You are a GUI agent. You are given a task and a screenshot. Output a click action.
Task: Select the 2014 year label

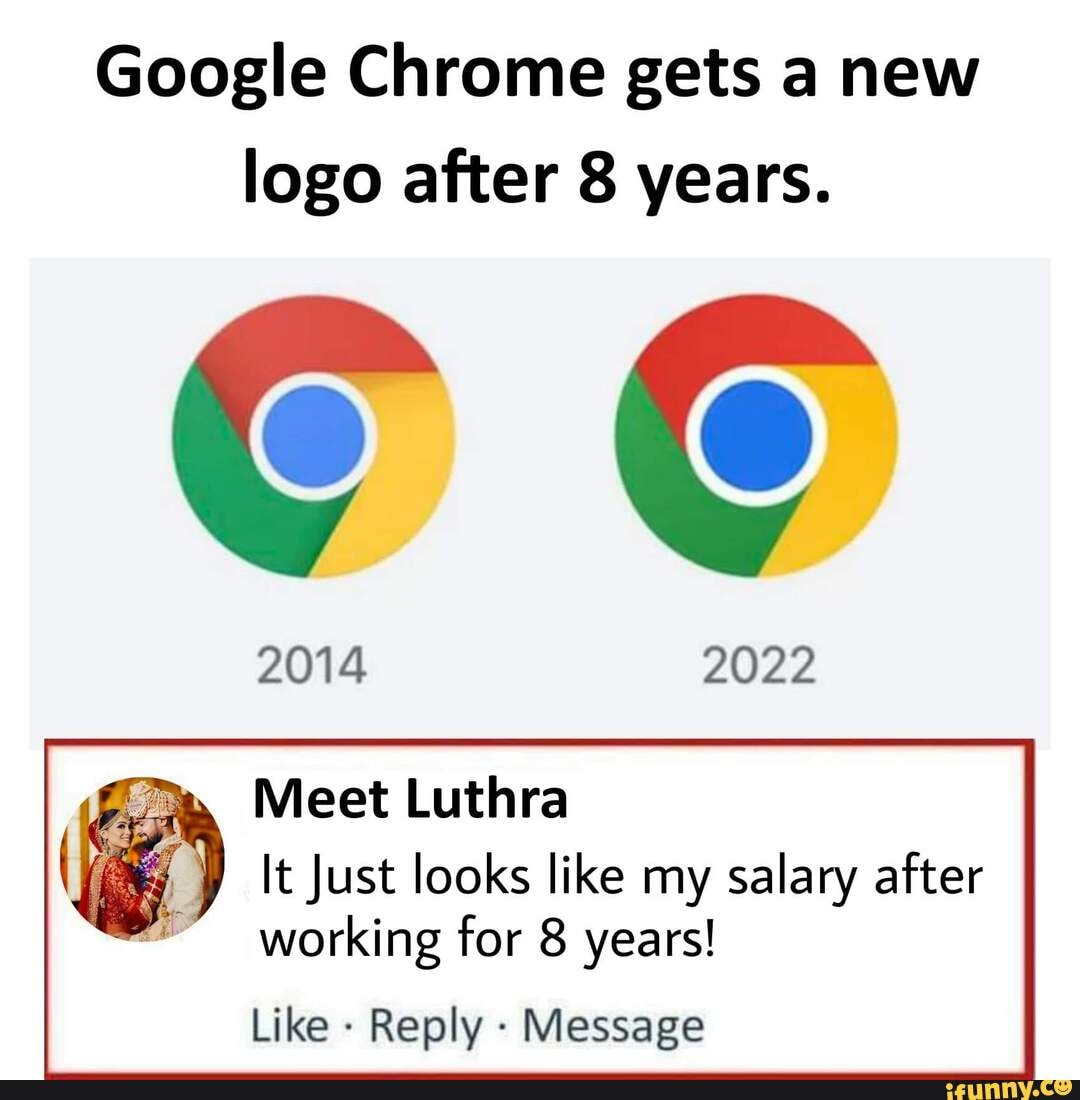(315, 663)
